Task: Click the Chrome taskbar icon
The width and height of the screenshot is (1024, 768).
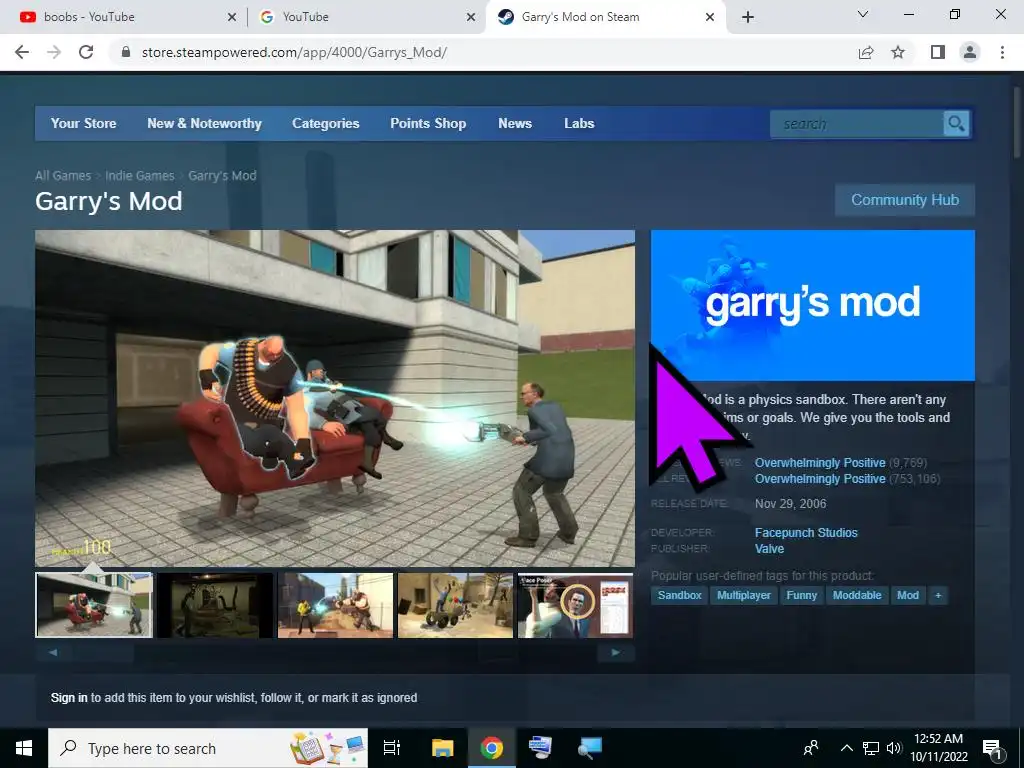Action: click(492, 748)
